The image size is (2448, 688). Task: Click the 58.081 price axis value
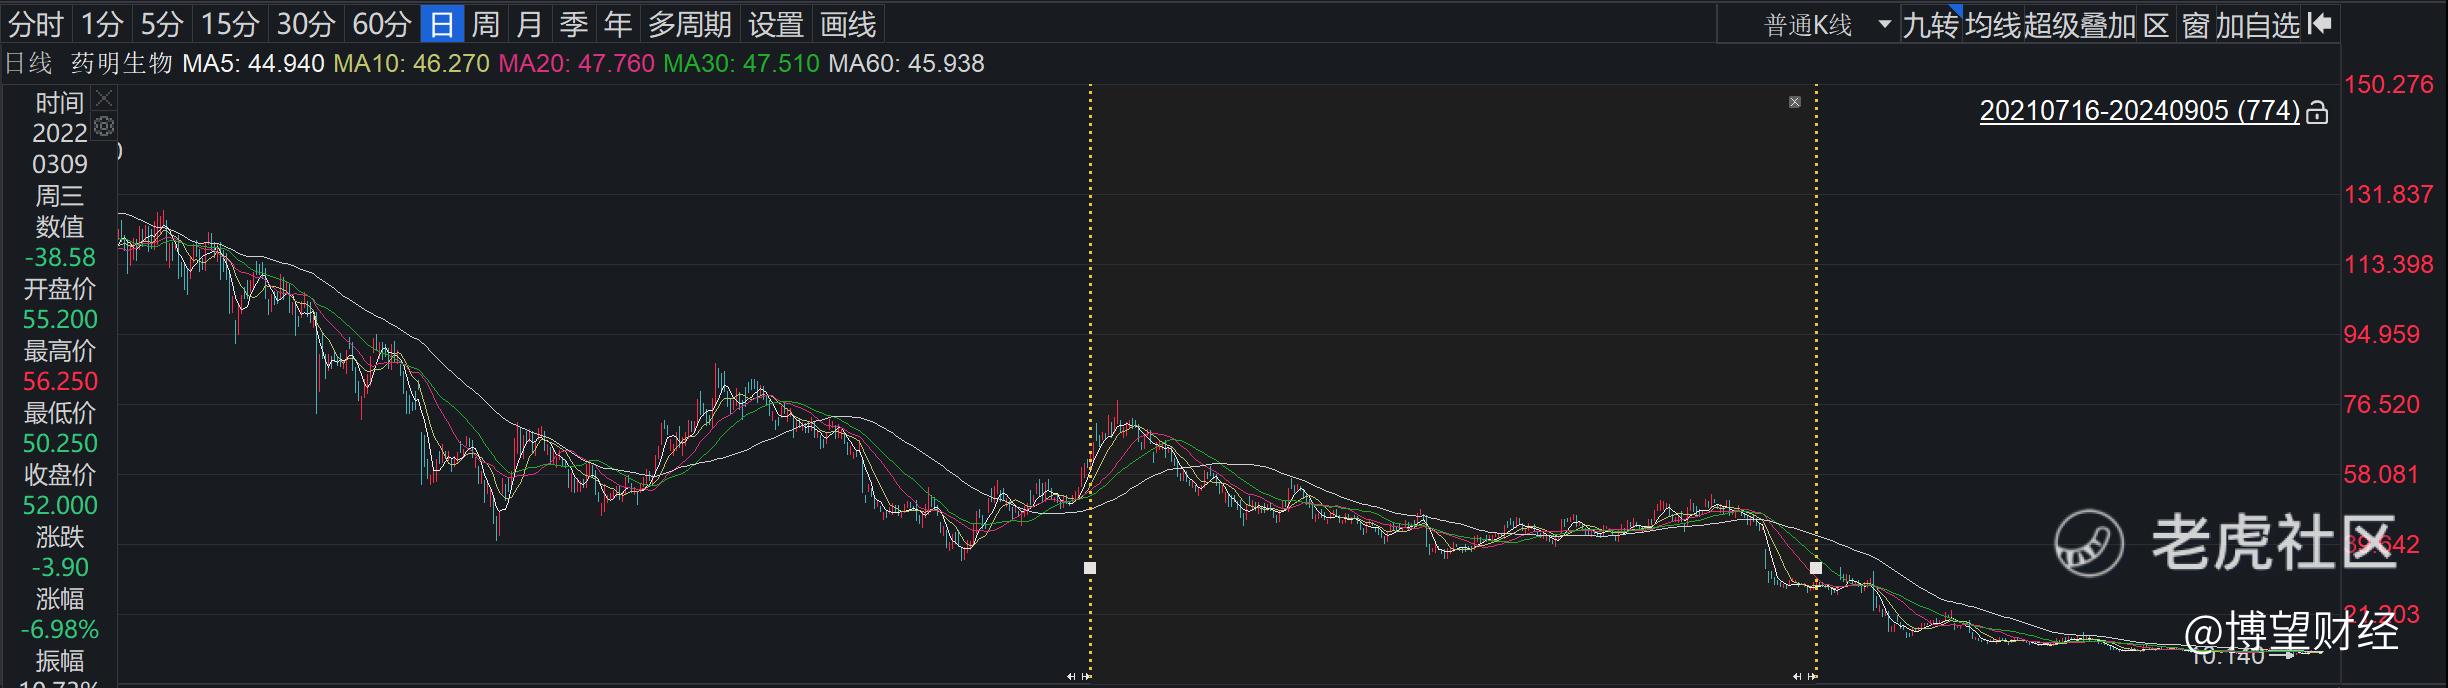click(x=2381, y=475)
